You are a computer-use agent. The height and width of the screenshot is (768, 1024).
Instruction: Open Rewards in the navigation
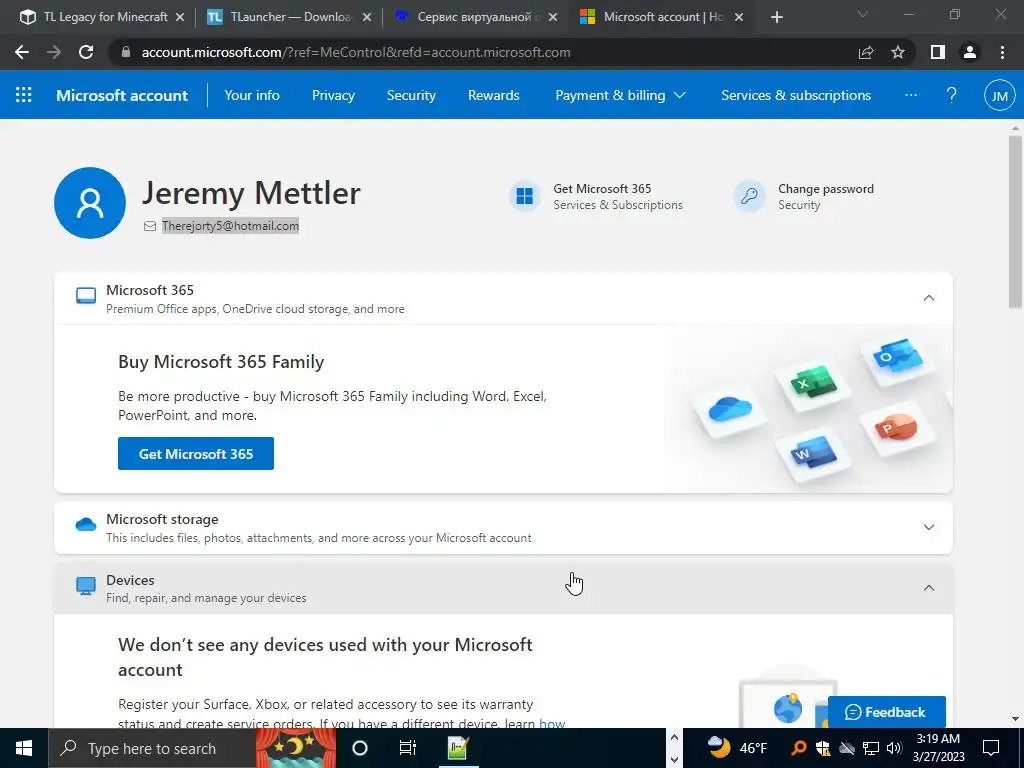[494, 95]
